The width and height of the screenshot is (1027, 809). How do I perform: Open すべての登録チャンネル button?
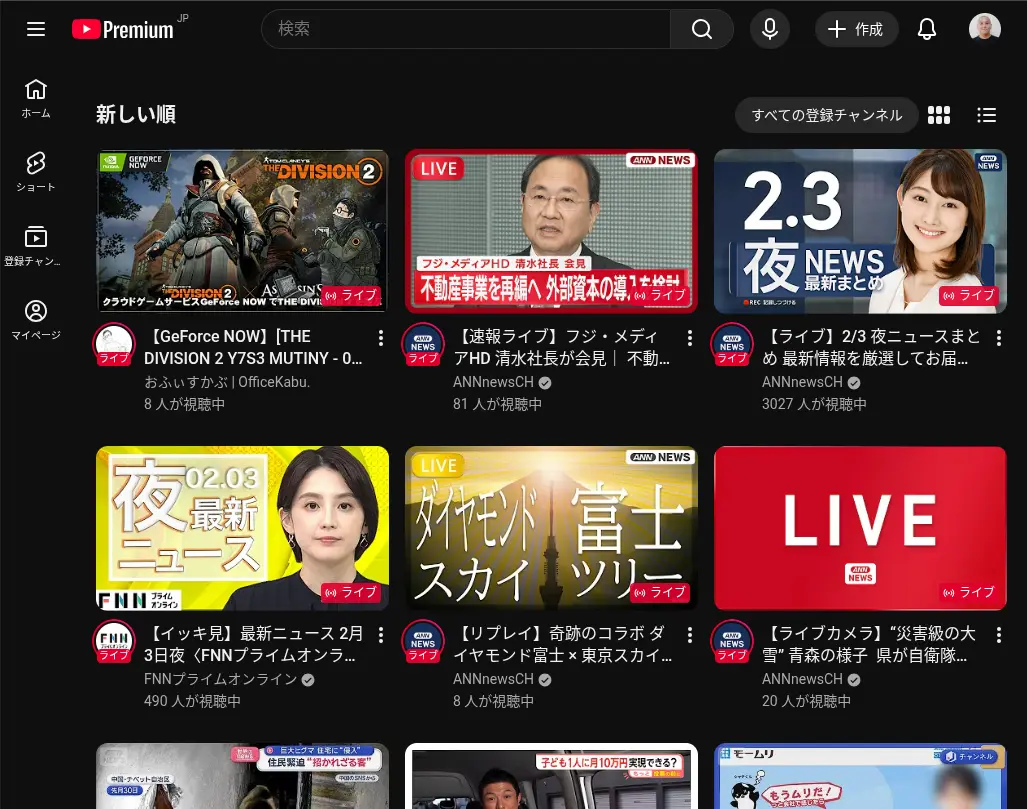pyautogui.click(x=826, y=115)
